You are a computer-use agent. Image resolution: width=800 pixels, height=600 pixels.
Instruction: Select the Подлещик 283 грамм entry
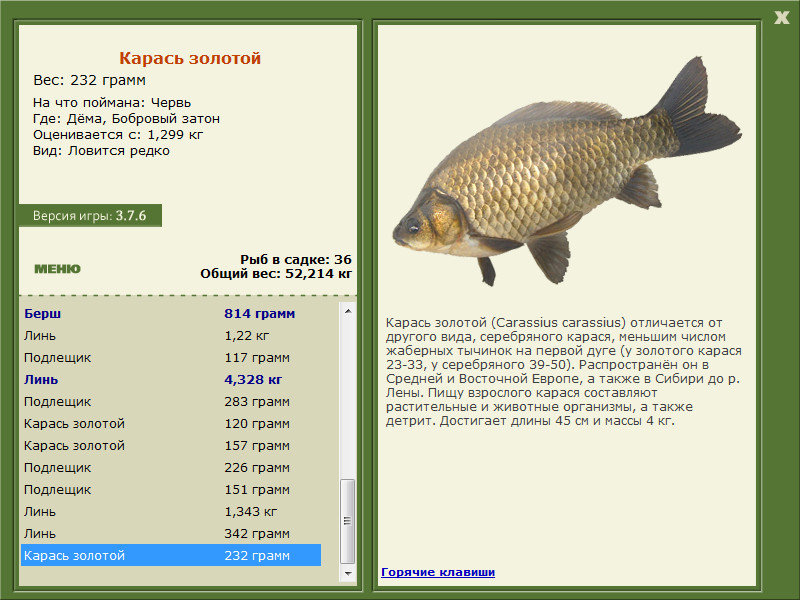click(171, 402)
